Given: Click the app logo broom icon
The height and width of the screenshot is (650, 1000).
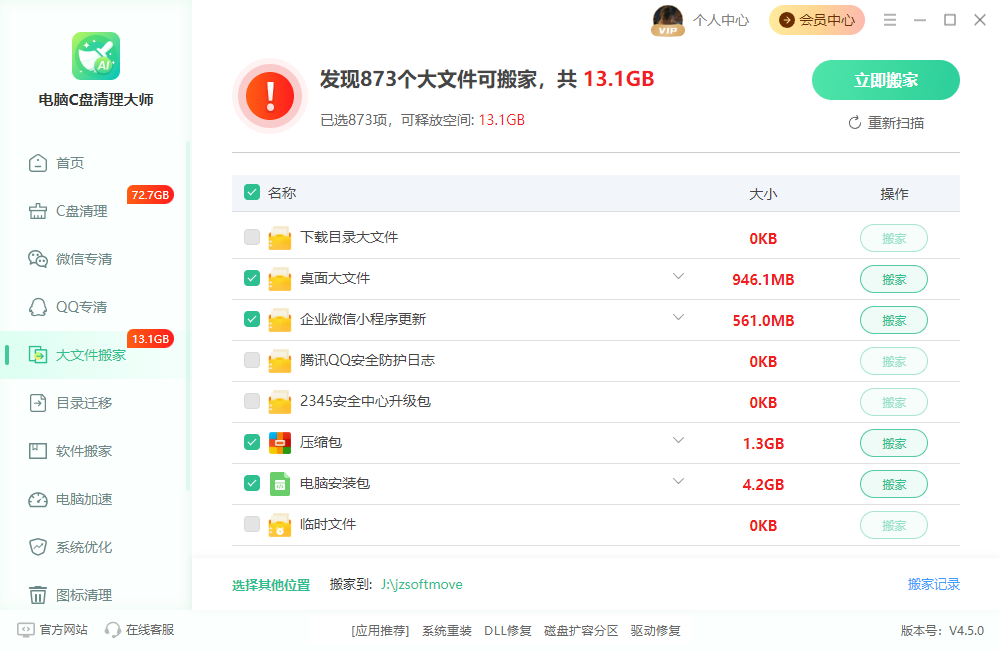Looking at the screenshot, I should pyautogui.click(x=96, y=56).
